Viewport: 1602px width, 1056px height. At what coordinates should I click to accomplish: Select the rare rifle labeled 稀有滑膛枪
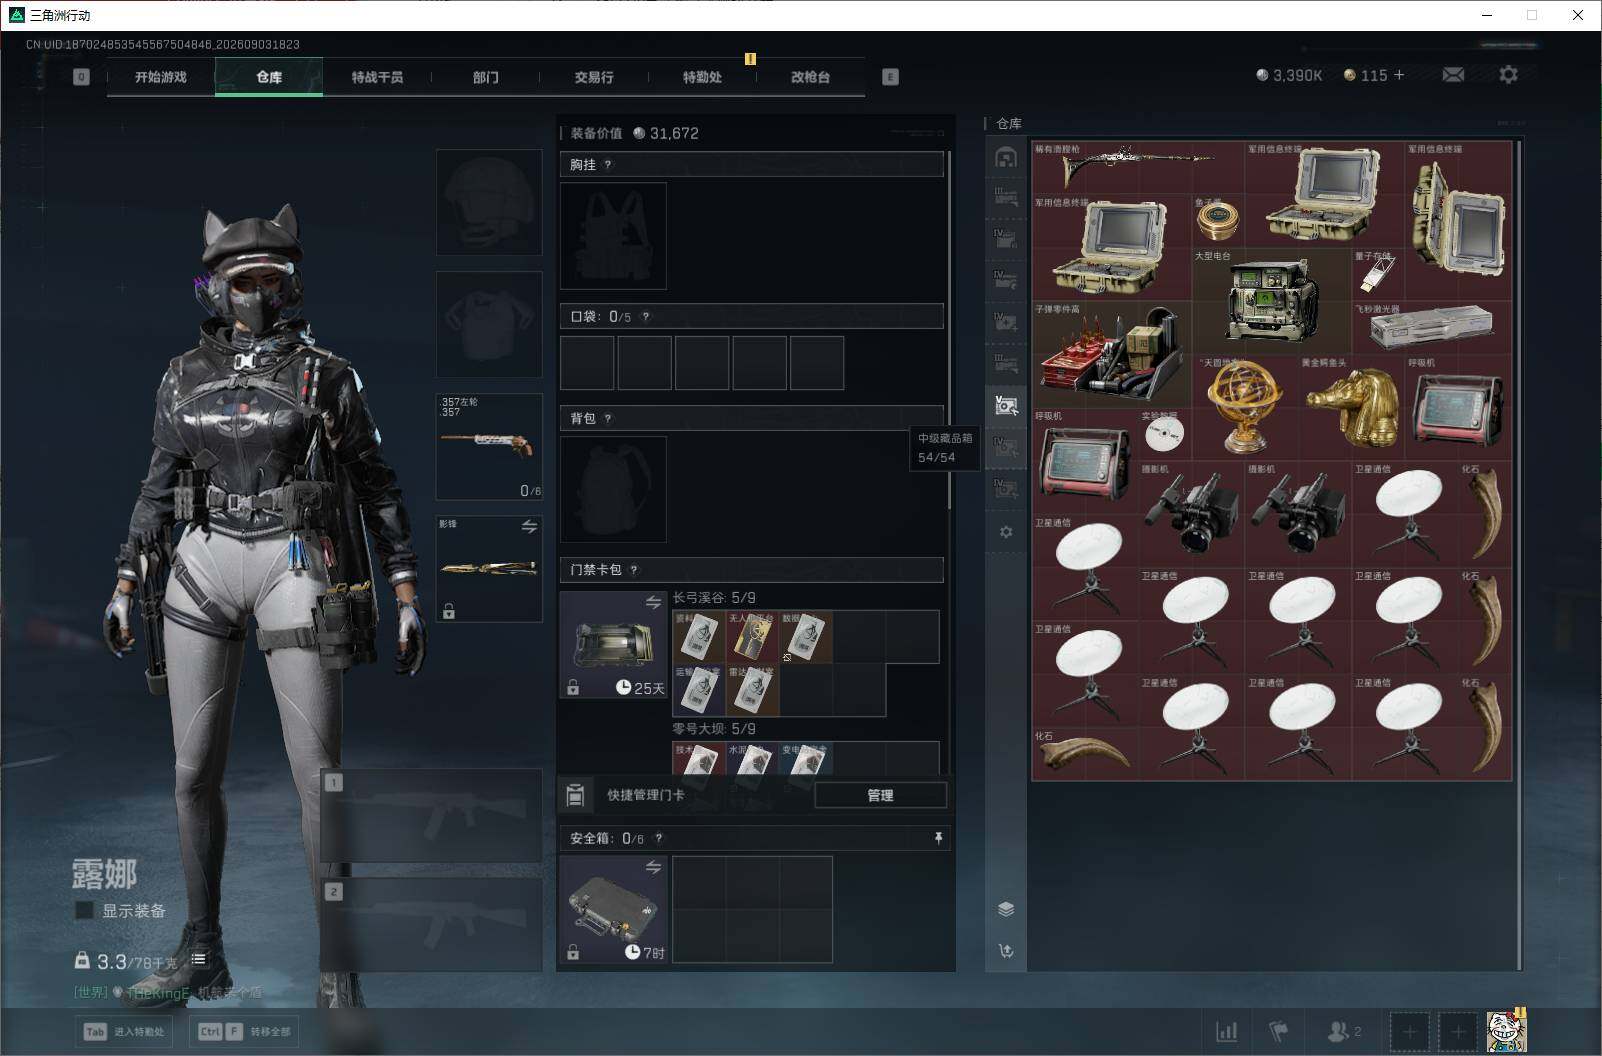click(x=1138, y=167)
